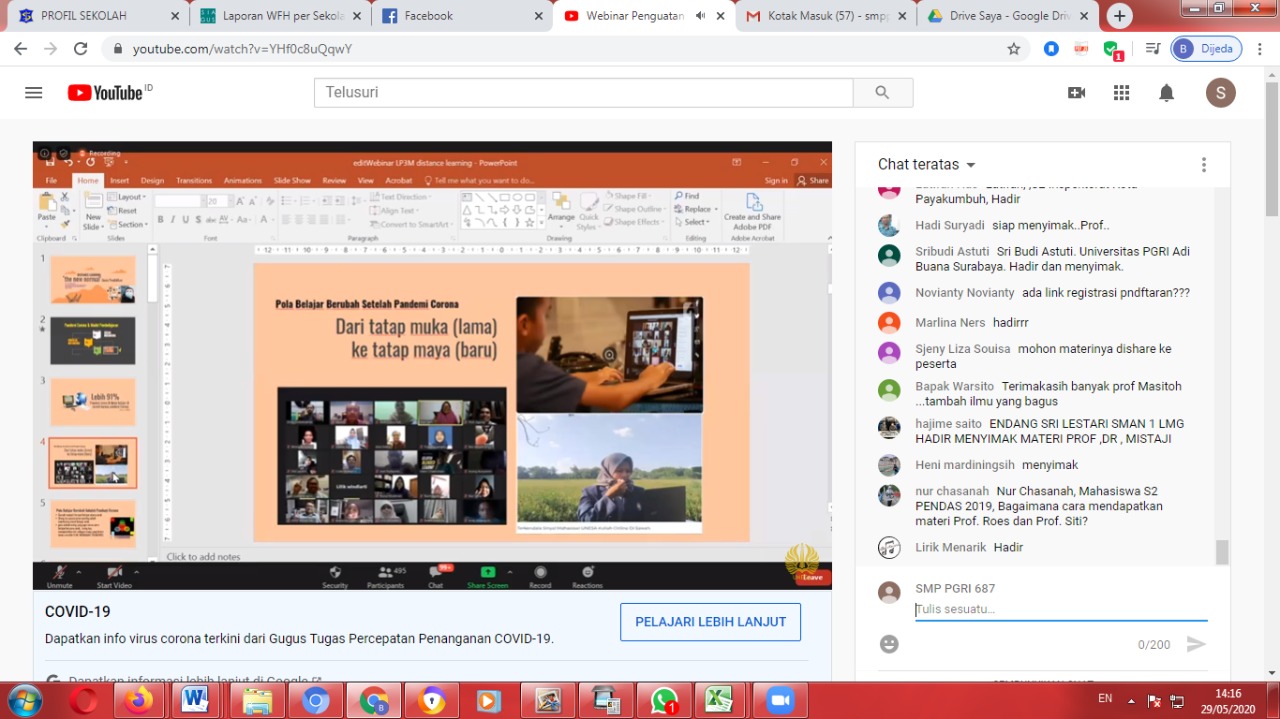Click the webinar video player

[x=432, y=366]
